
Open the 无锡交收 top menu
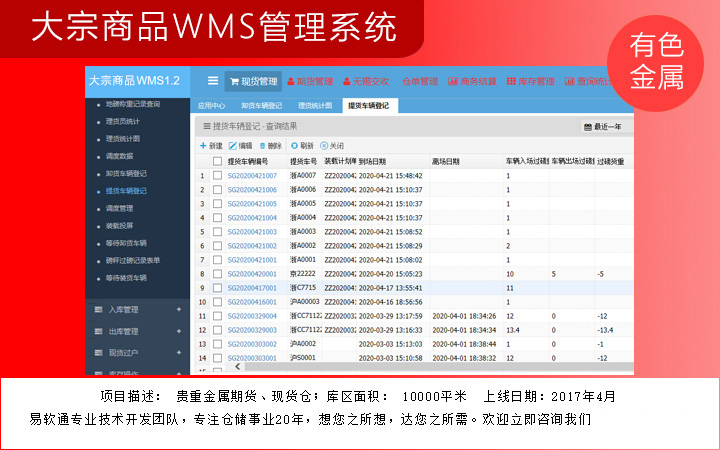tap(366, 81)
